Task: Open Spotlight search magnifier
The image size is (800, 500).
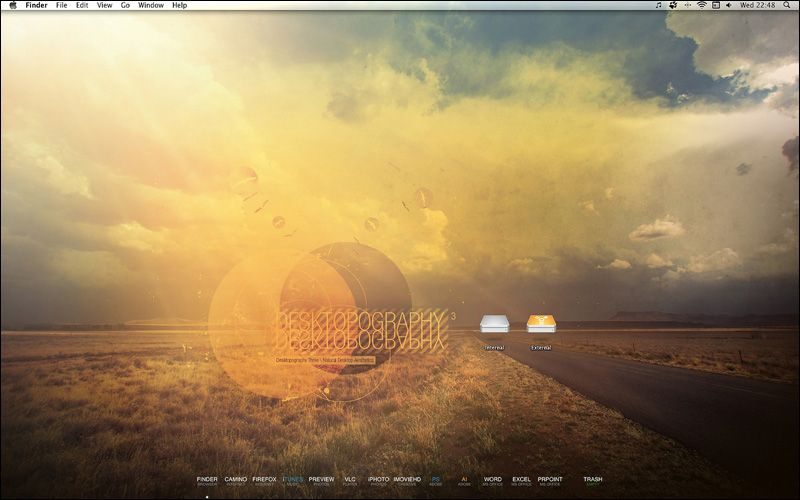Action: pos(789,5)
